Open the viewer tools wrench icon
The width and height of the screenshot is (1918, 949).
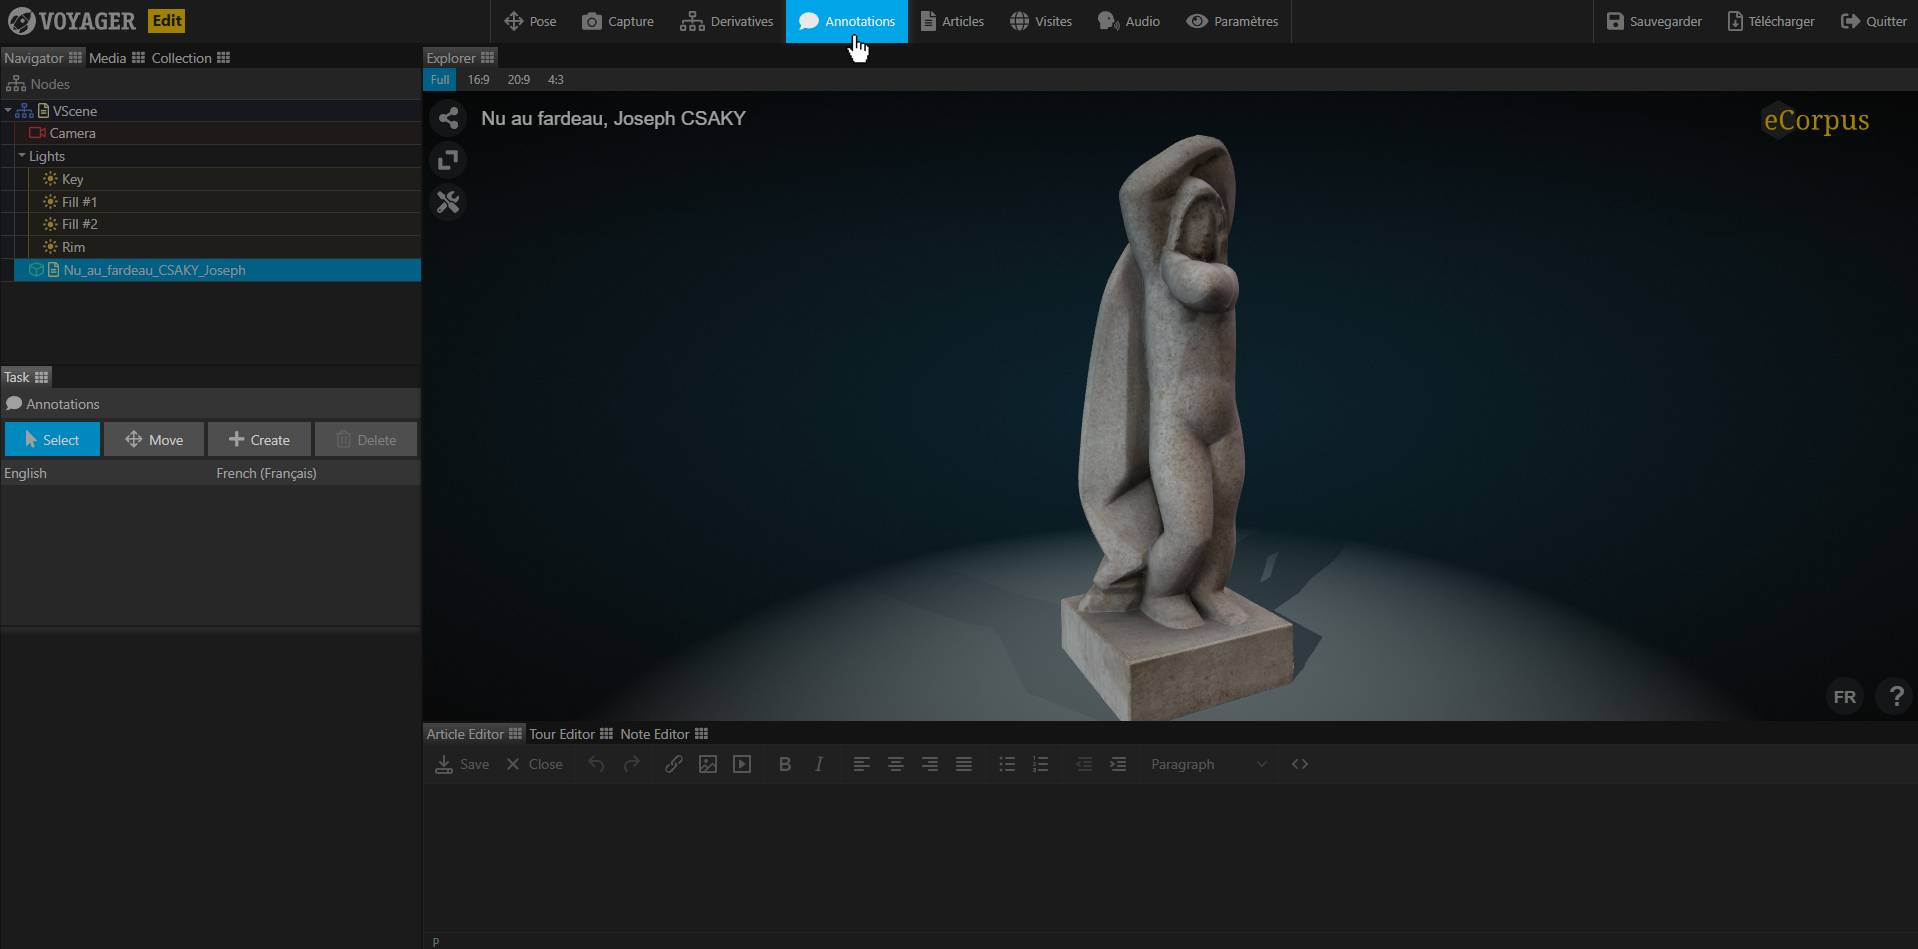click(x=448, y=202)
